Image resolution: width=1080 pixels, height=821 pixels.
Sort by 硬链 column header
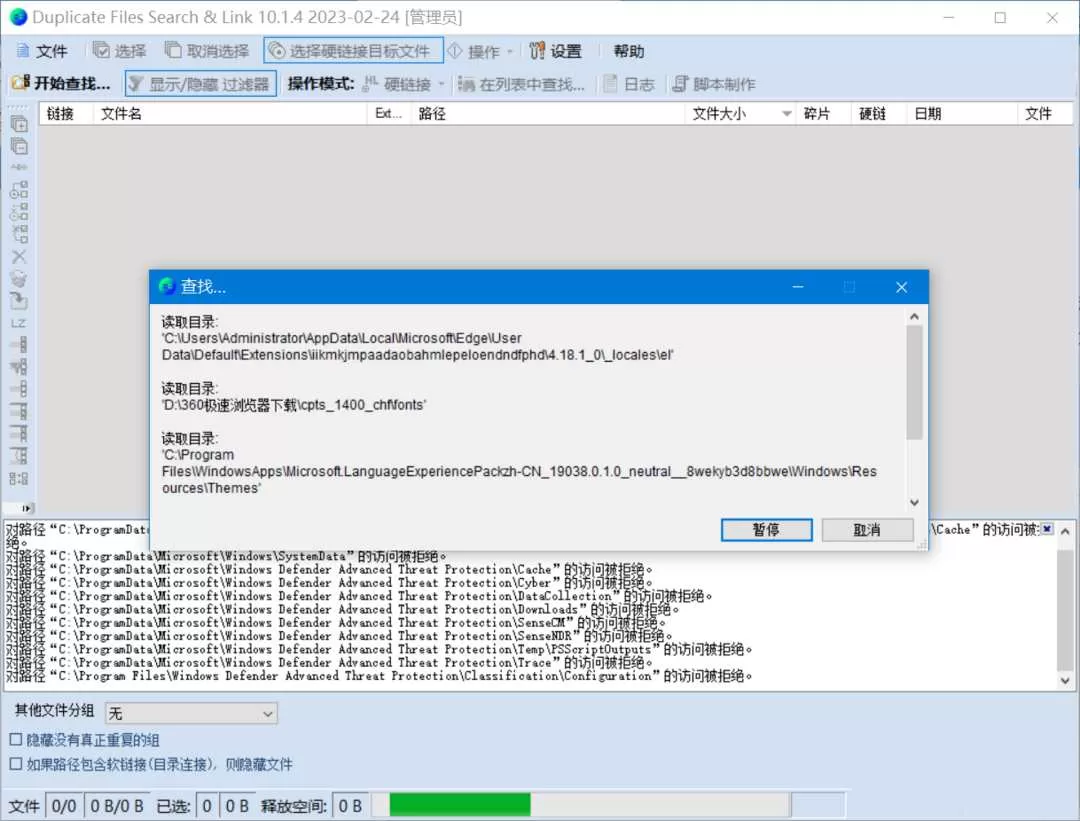coord(879,114)
